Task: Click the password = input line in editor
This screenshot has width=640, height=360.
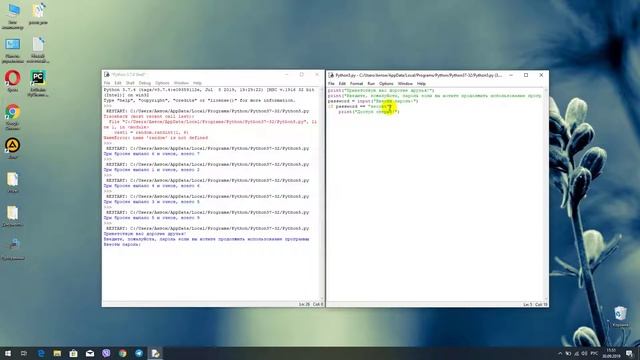Action: (x=373, y=101)
